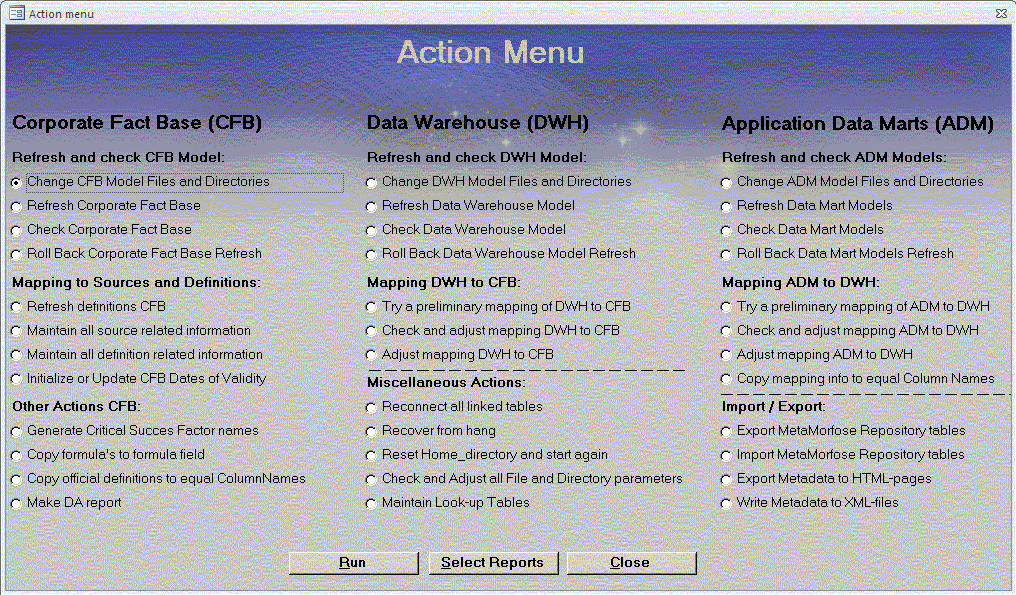Image resolution: width=1016 pixels, height=595 pixels.
Task: Select Copy official definitions to equal ColumnNames
Action: pos(16,480)
